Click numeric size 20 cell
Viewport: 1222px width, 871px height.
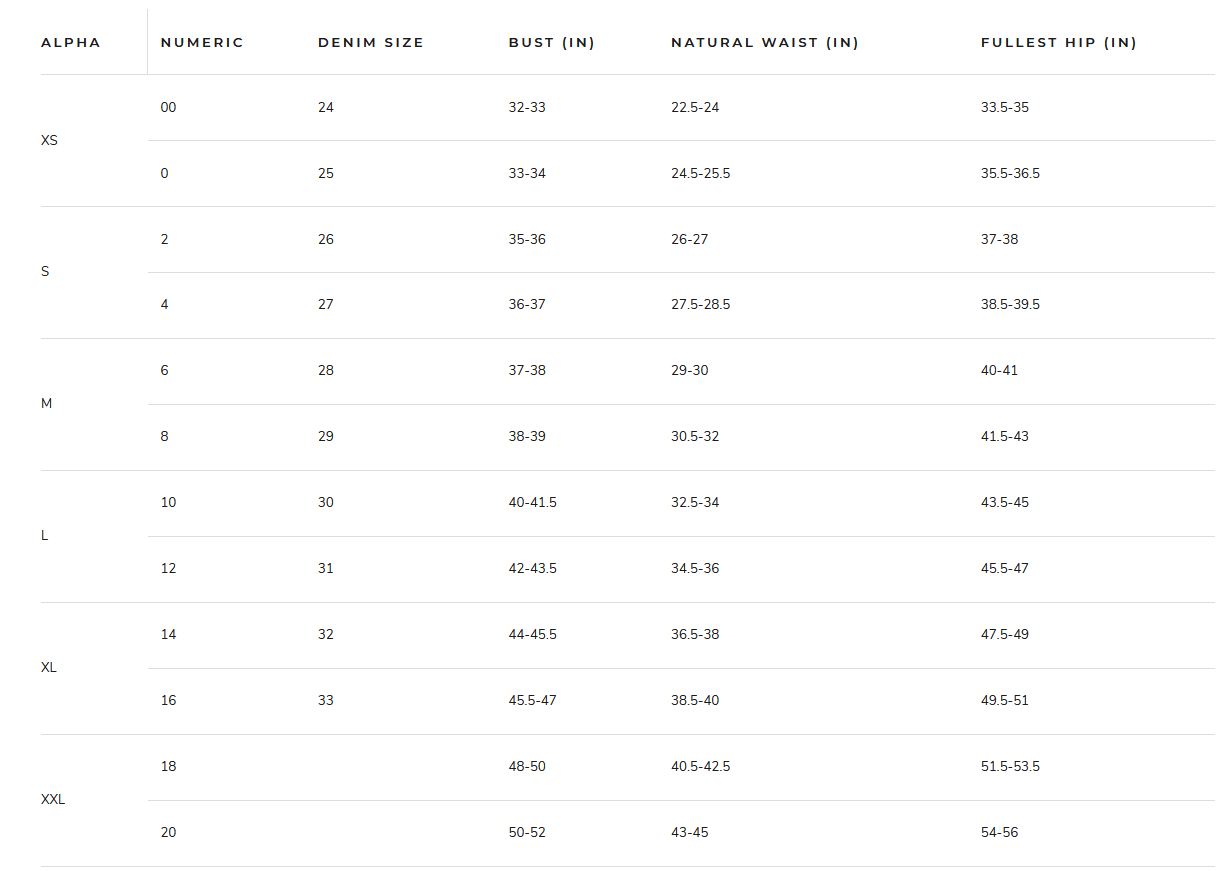[x=168, y=833]
